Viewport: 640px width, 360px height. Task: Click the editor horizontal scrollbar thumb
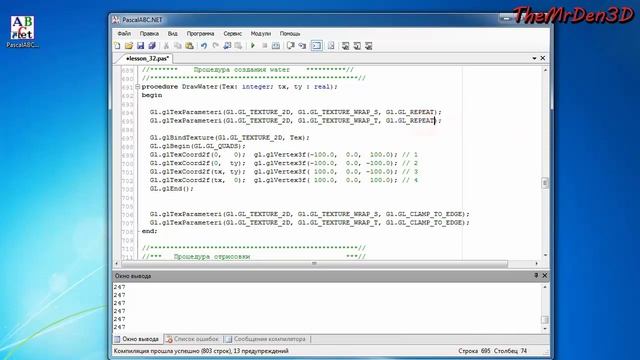314,264
